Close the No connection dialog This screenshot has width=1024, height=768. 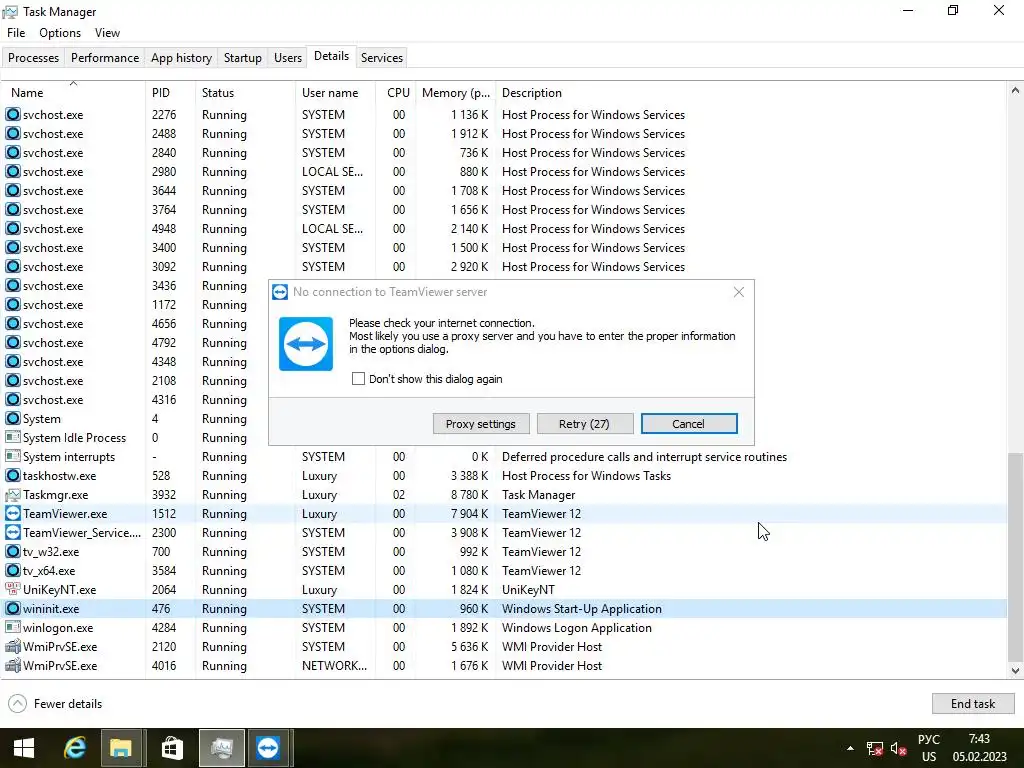point(739,292)
